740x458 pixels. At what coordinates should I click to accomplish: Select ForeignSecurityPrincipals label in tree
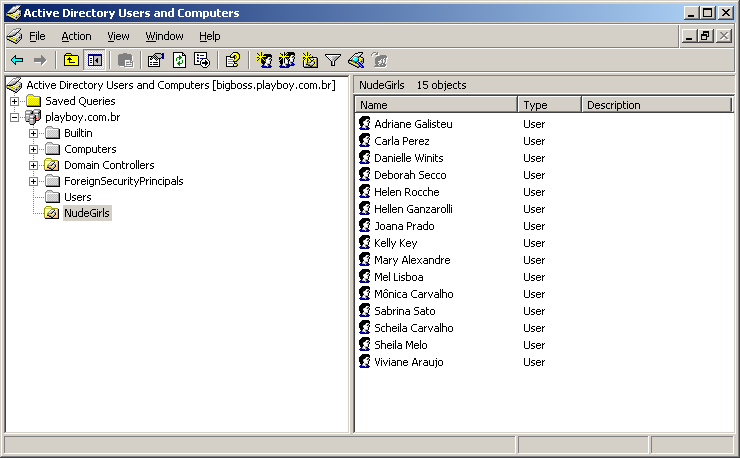pos(124,181)
